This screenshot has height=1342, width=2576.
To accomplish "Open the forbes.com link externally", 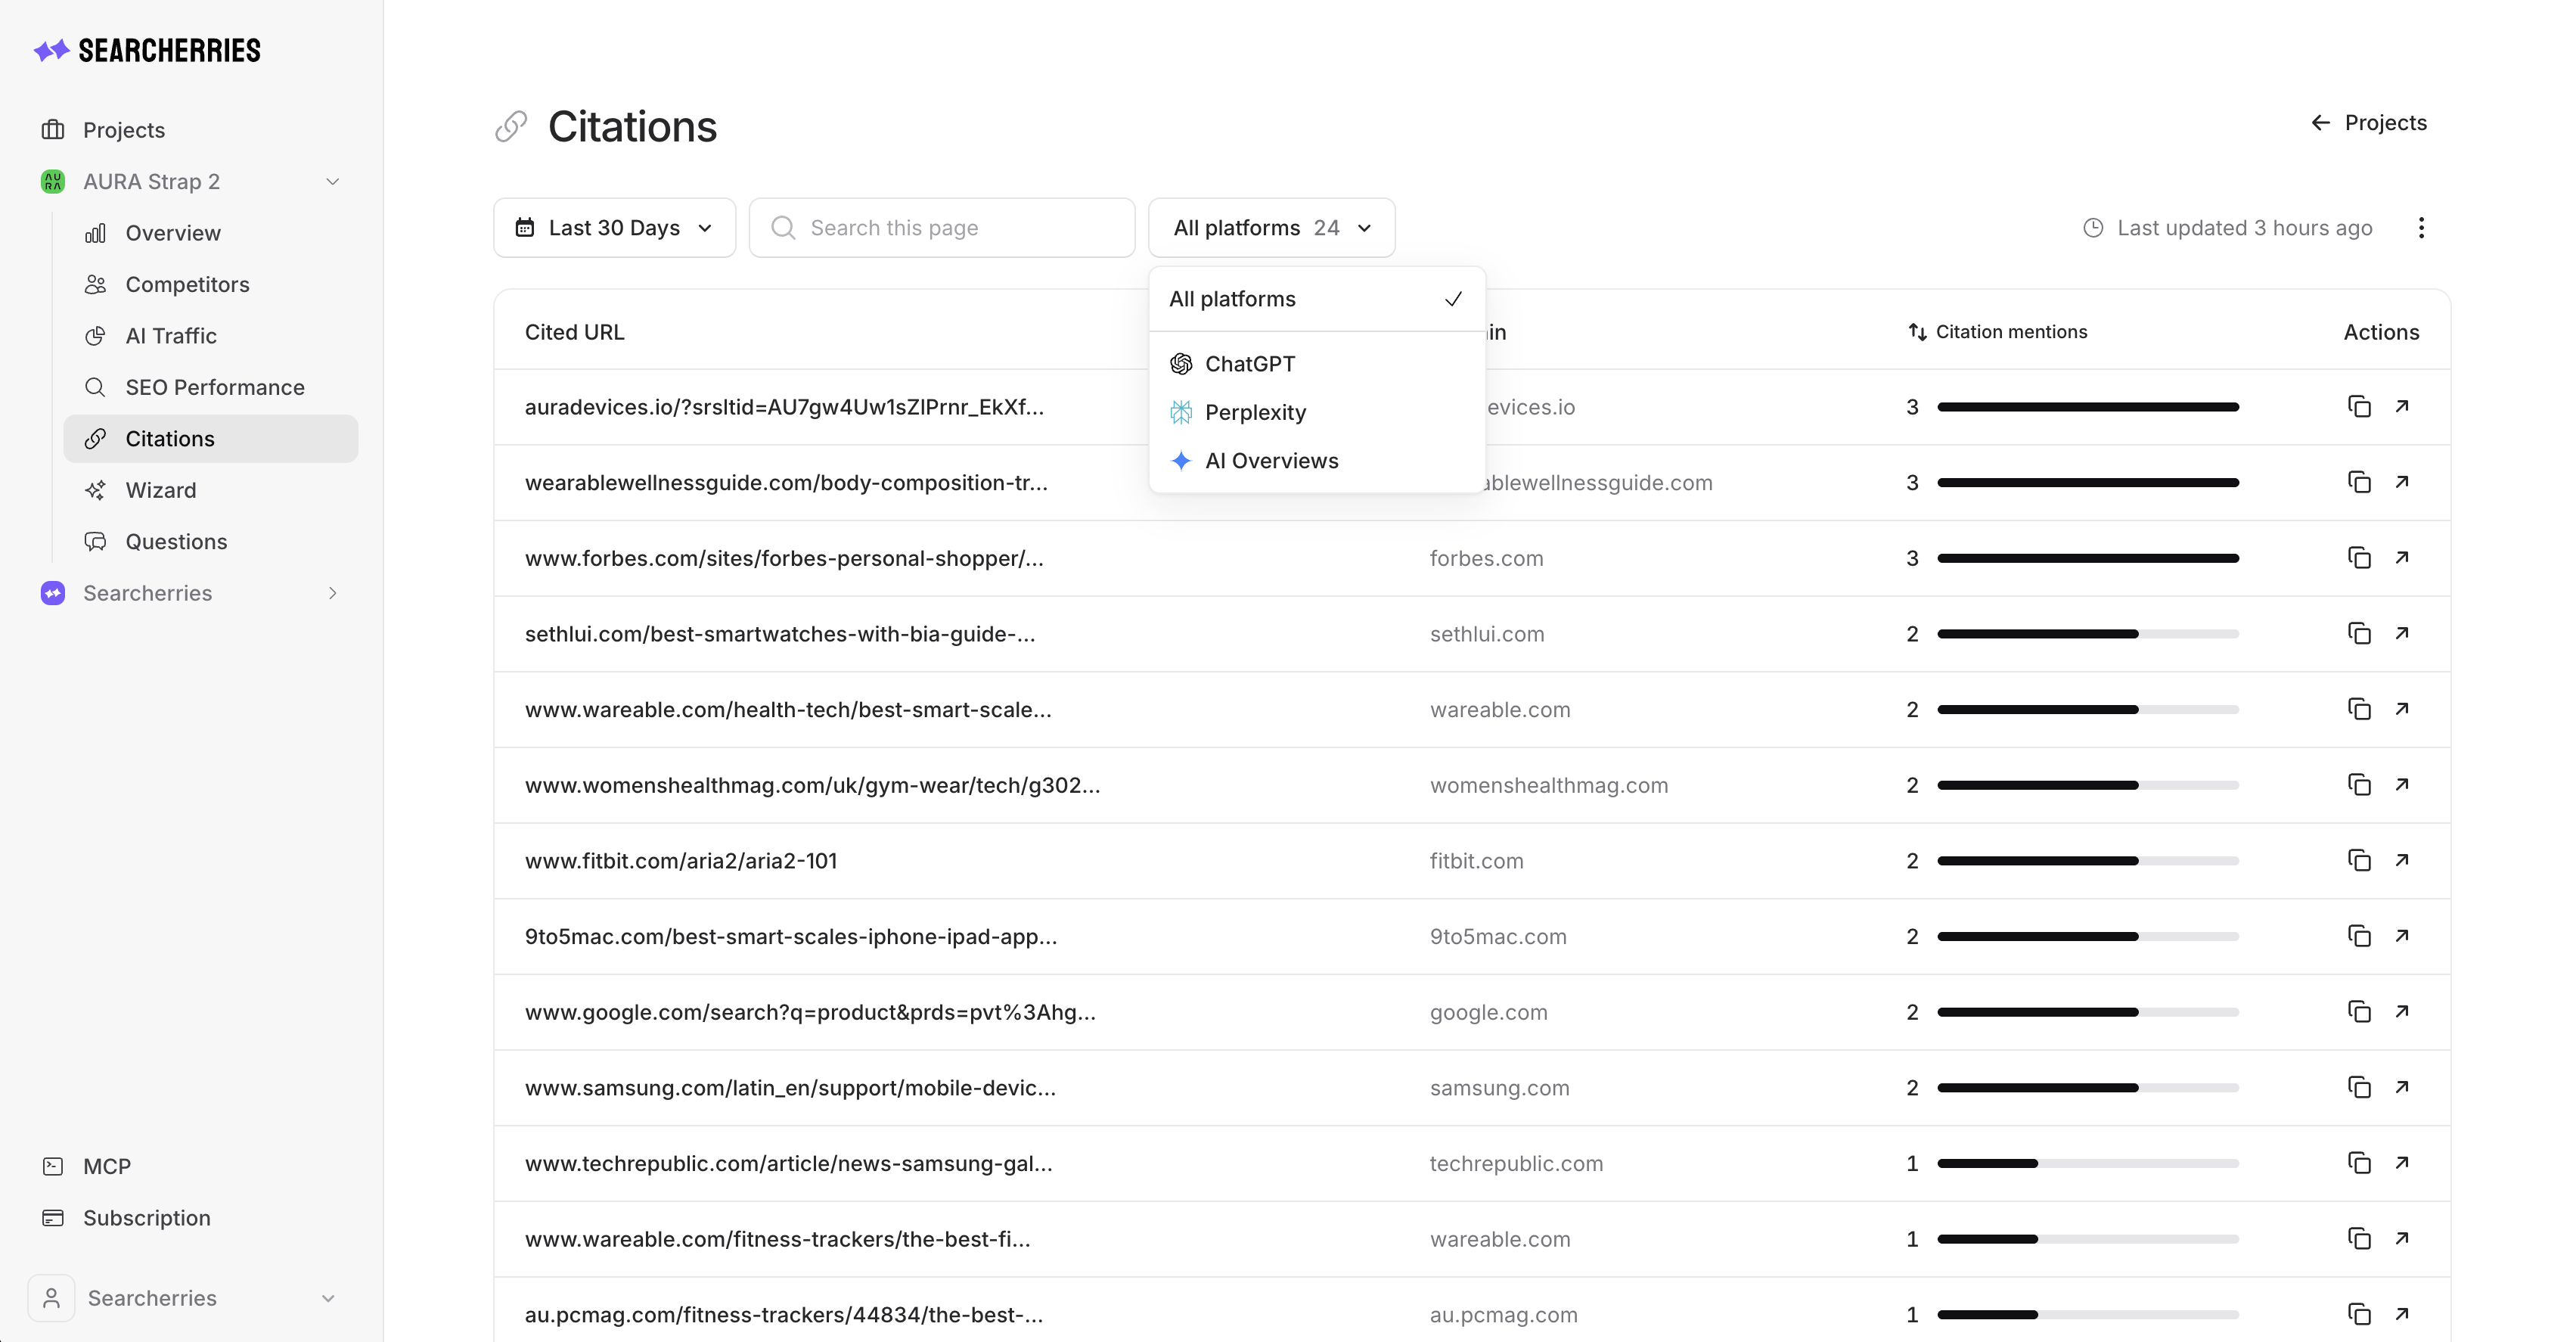I will pyautogui.click(x=2402, y=558).
